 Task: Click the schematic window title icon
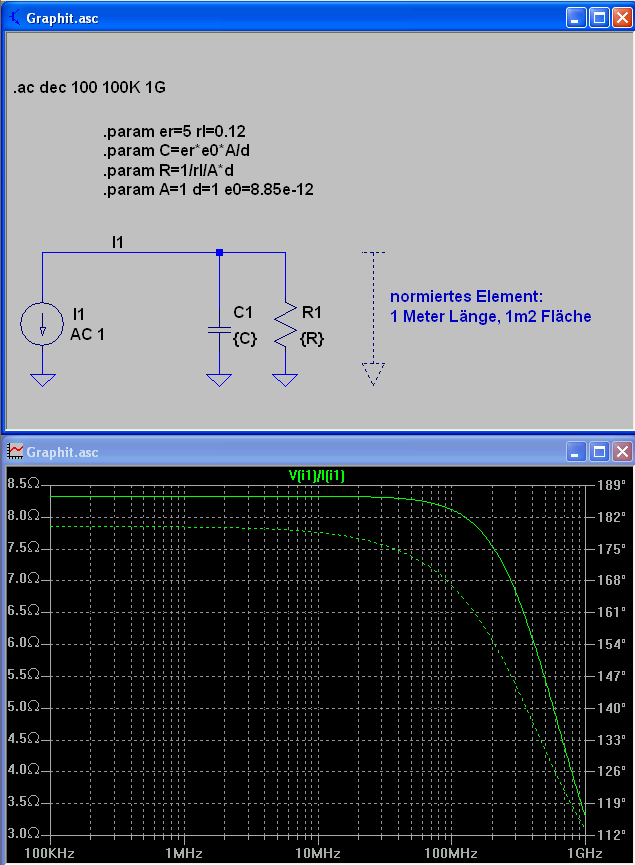pyautogui.click(x=15, y=18)
